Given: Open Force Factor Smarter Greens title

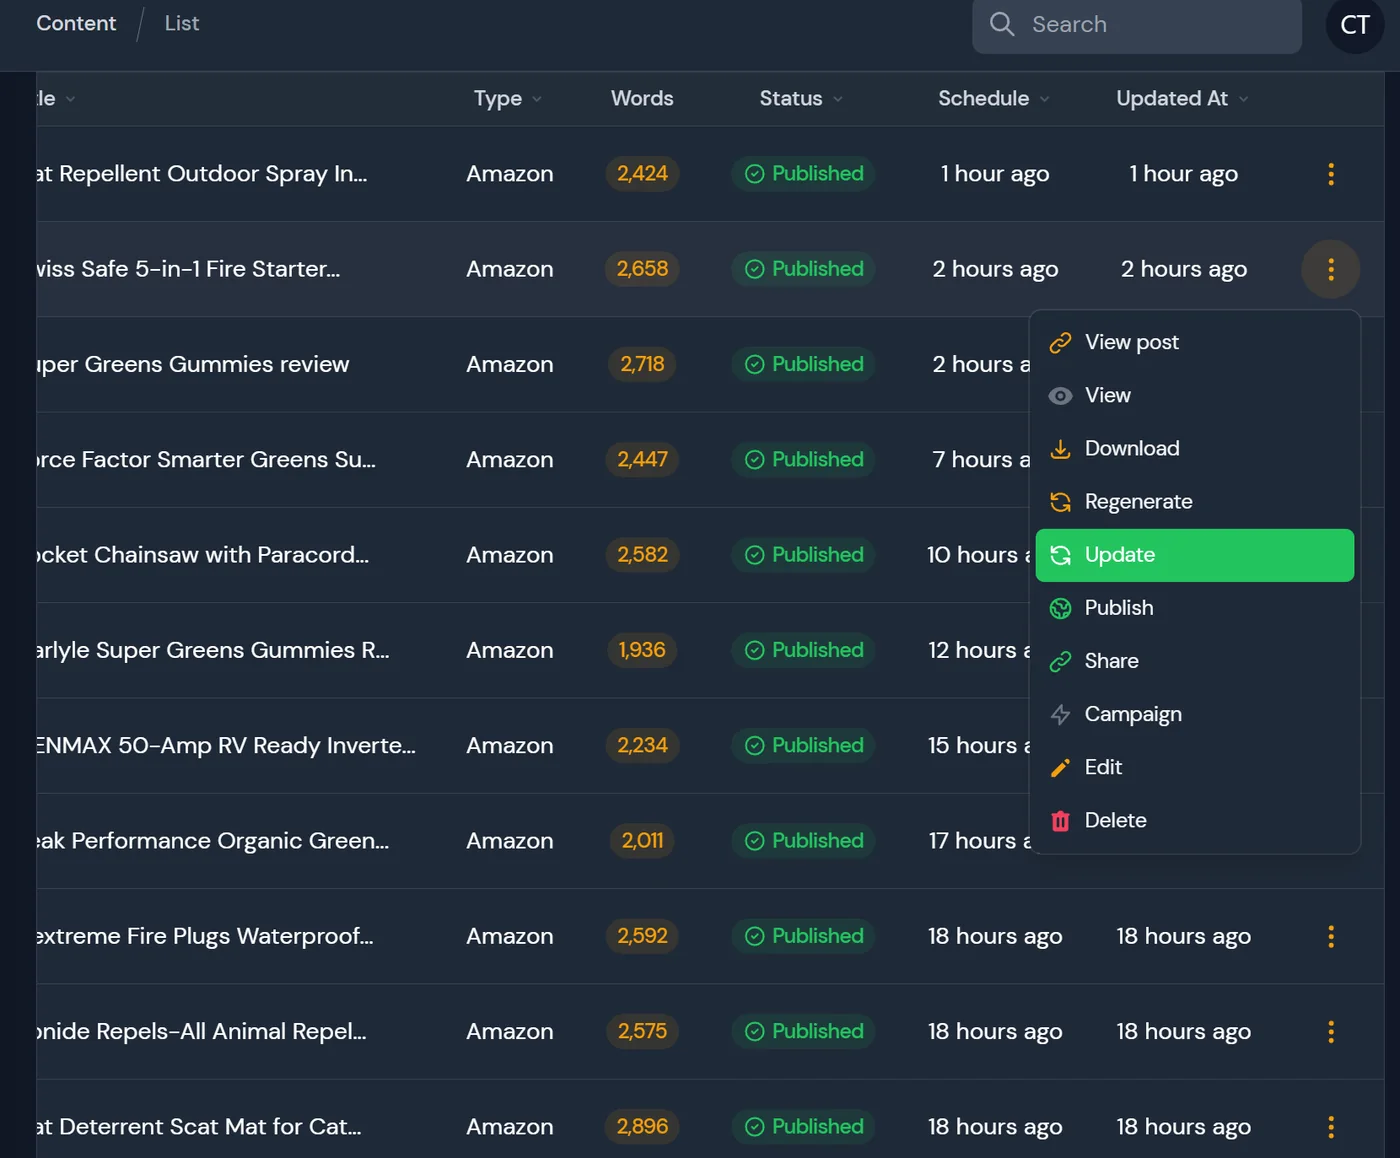Looking at the screenshot, I should [x=206, y=459].
